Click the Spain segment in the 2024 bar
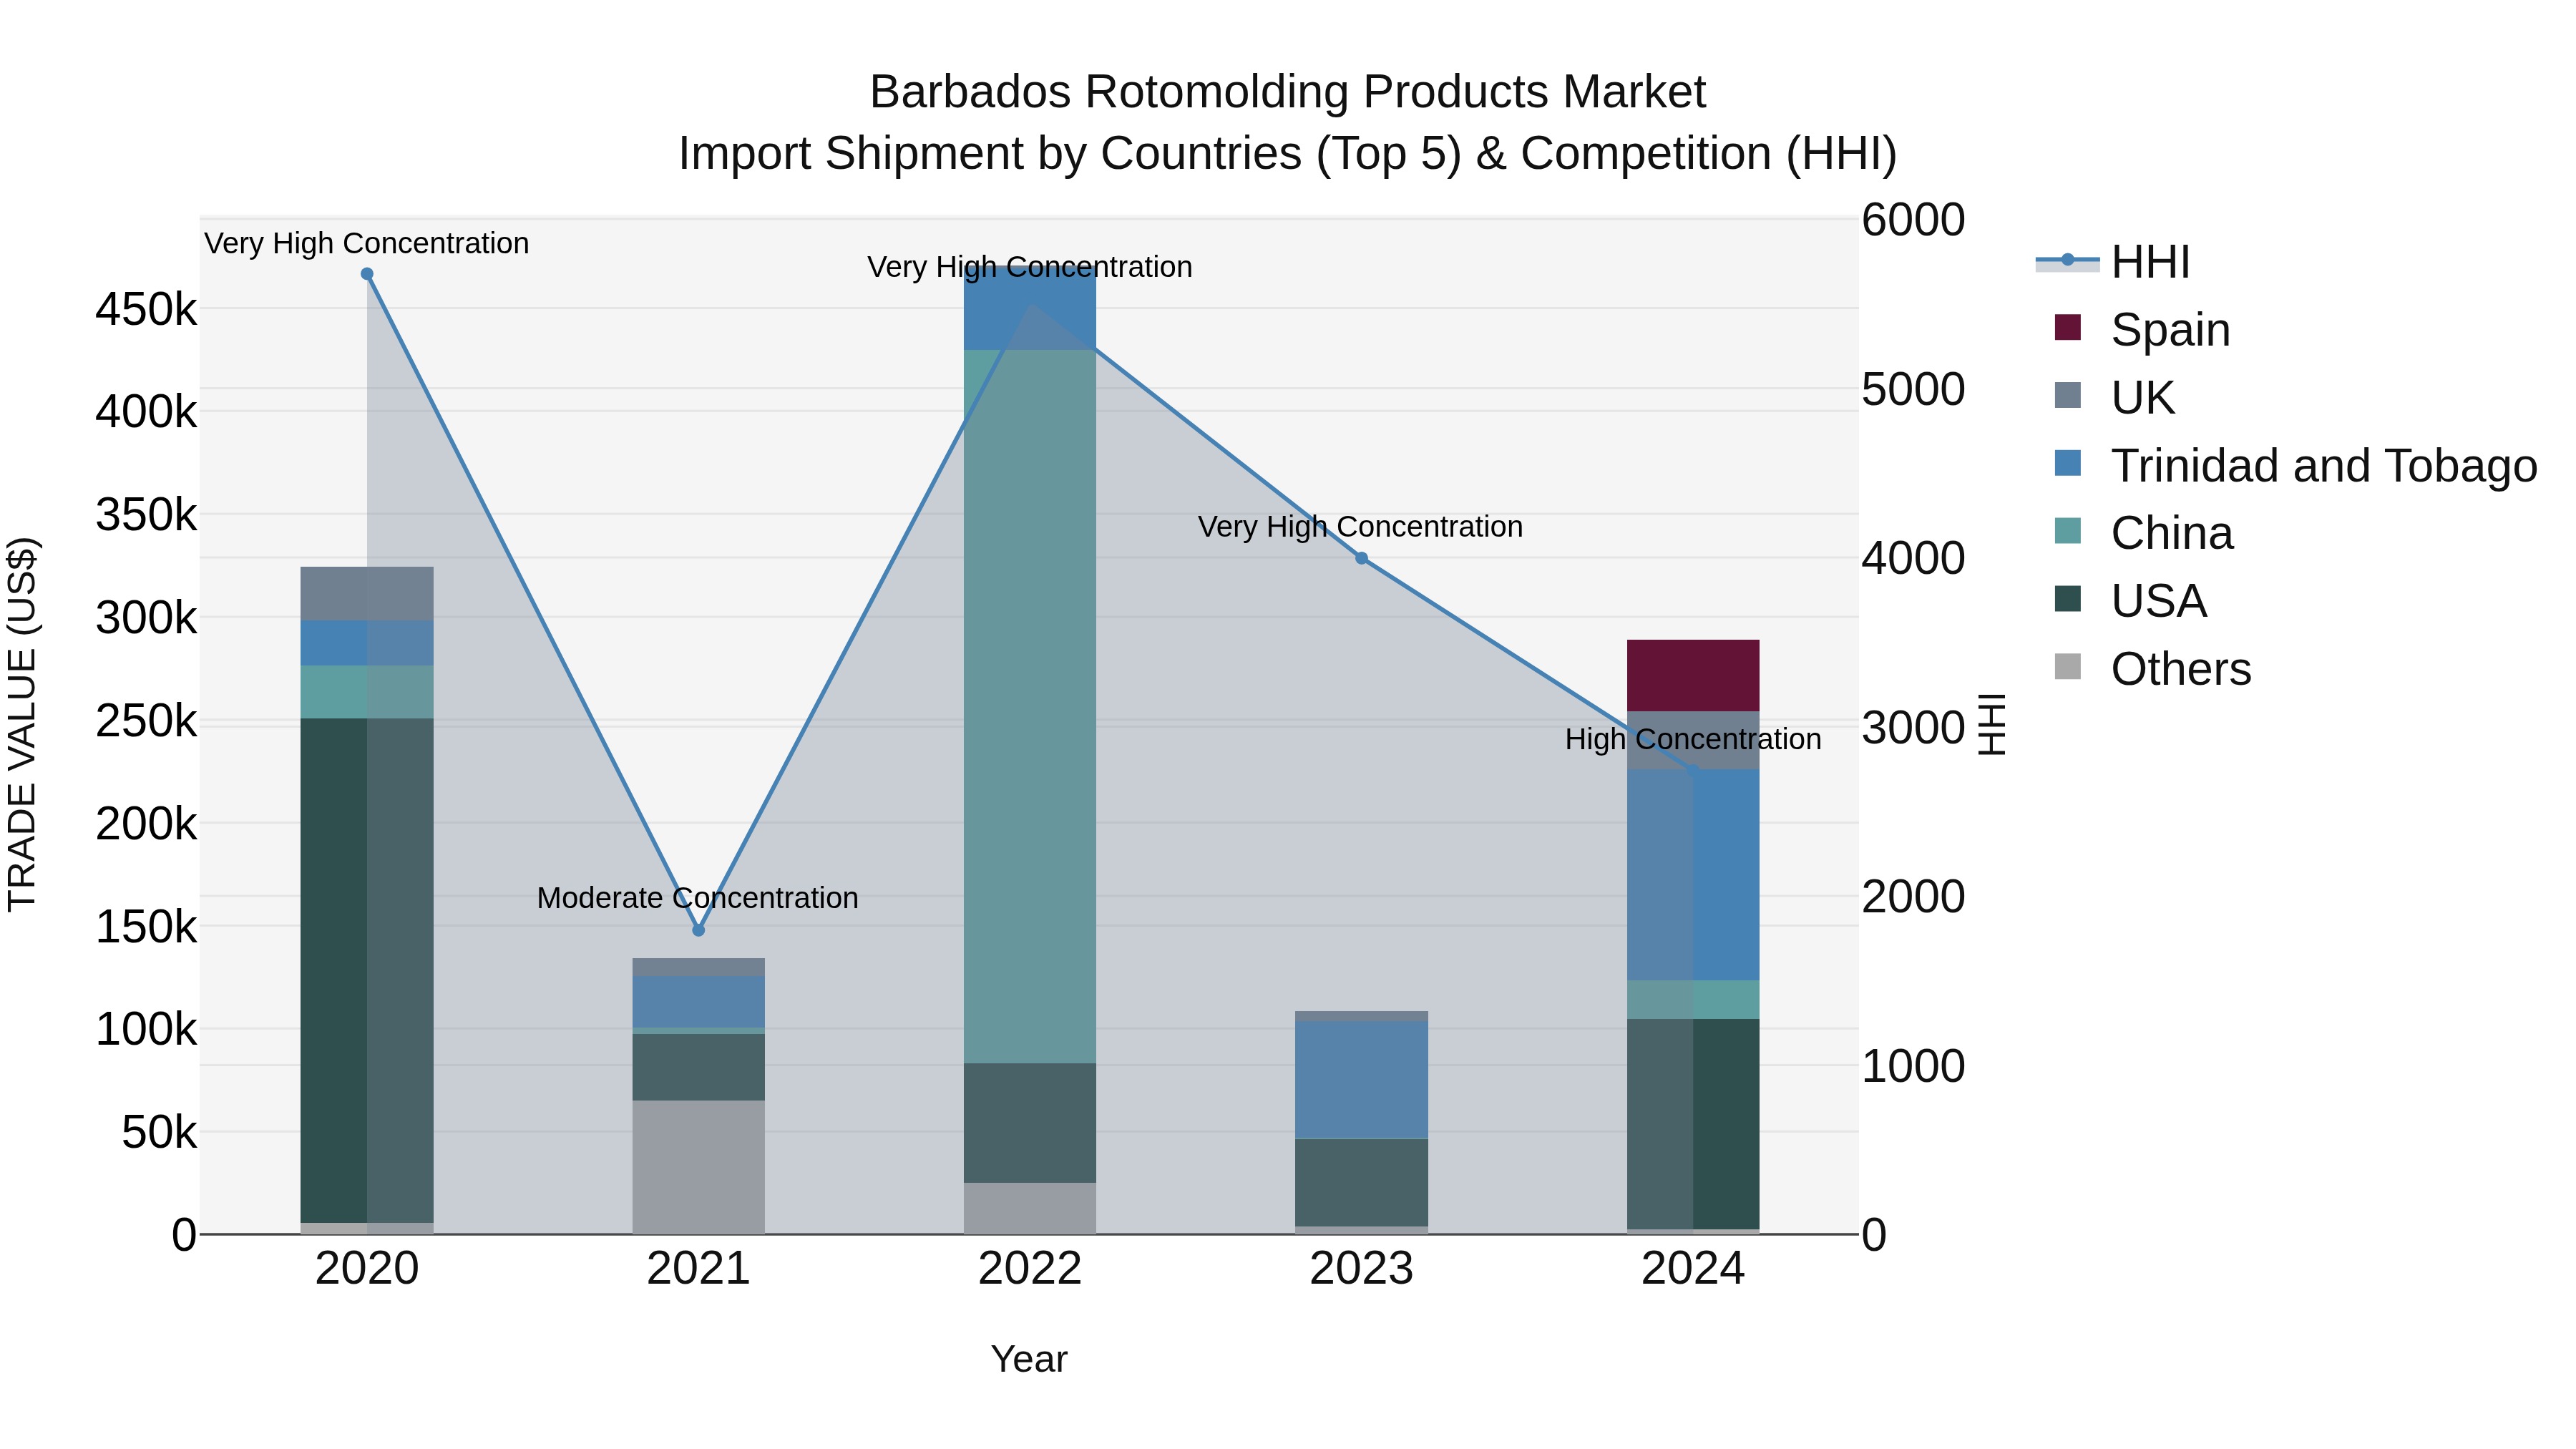 point(1693,676)
